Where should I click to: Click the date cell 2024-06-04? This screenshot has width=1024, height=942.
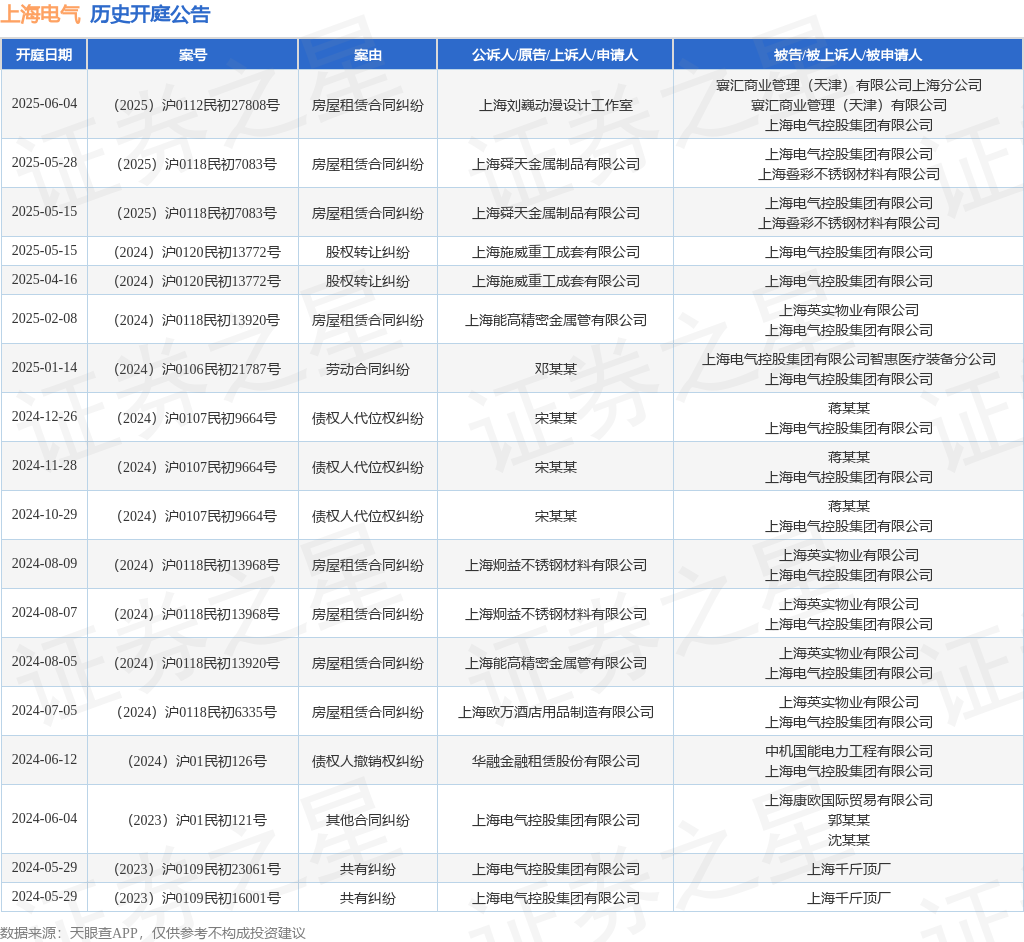click(44, 819)
